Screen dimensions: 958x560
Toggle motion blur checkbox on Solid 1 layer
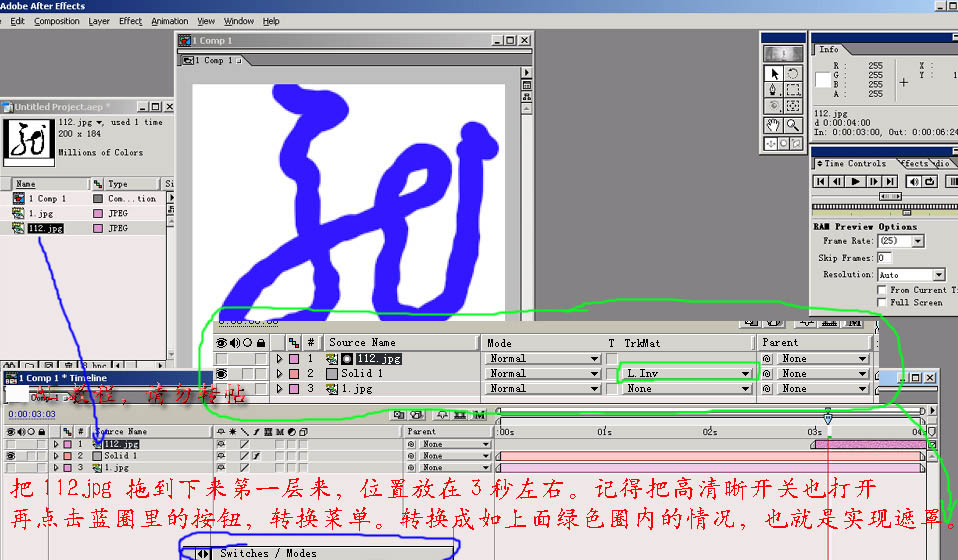click(280, 456)
